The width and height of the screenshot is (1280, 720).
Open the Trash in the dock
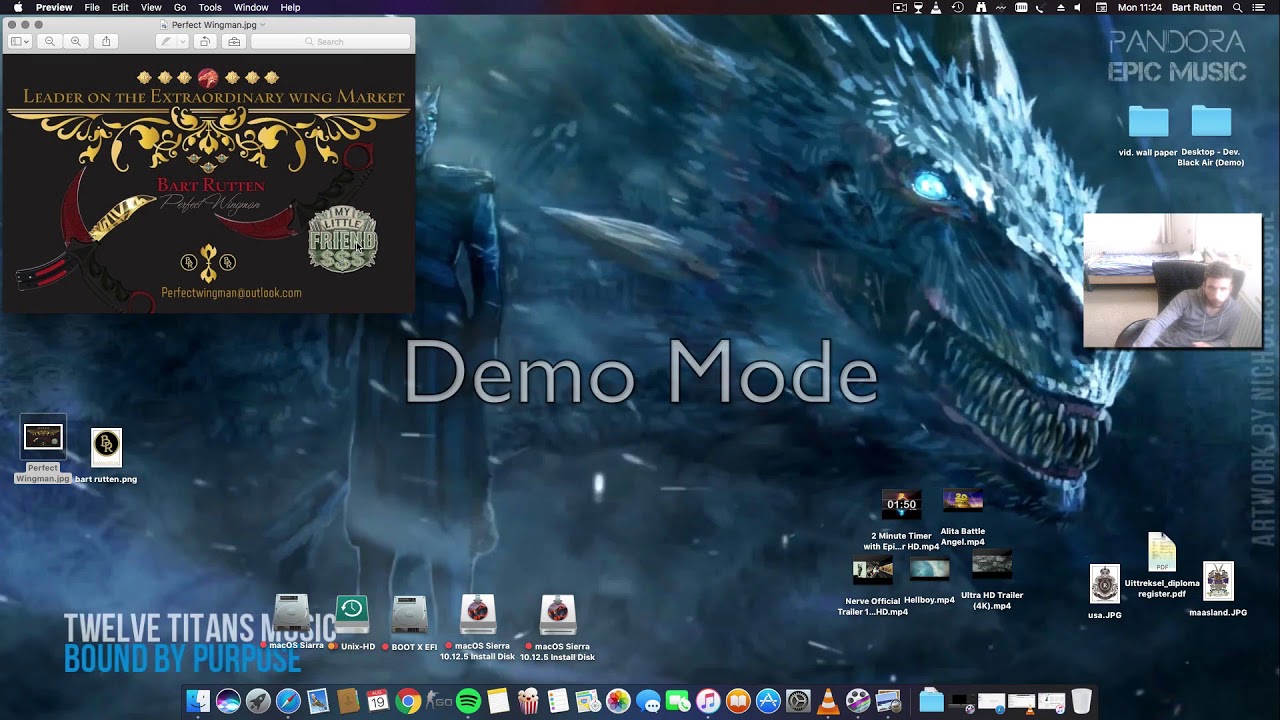point(1081,702)
